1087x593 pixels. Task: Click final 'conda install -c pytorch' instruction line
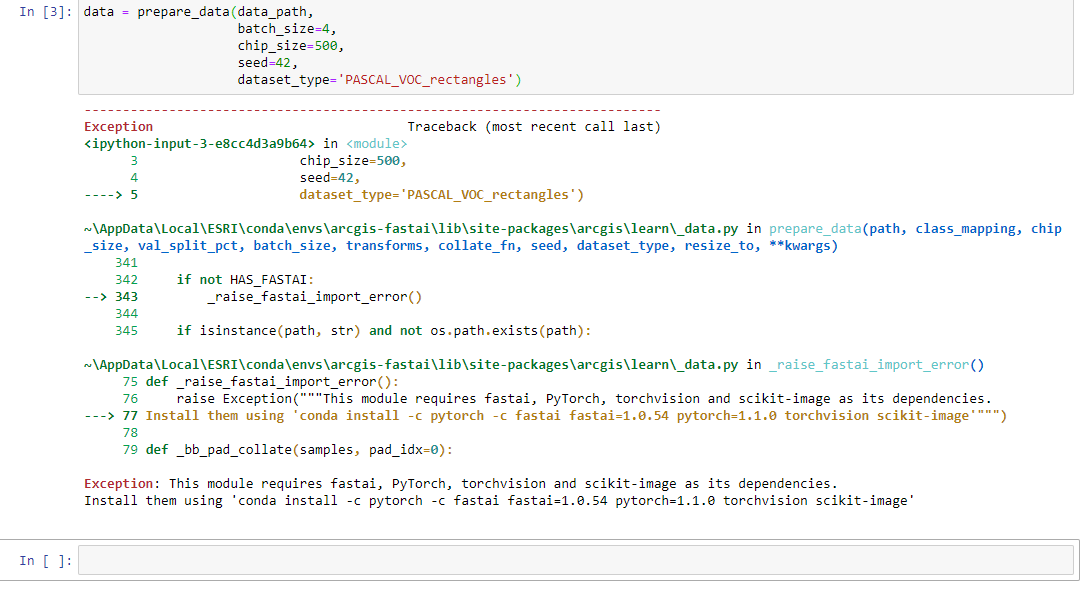pos(499,501)
